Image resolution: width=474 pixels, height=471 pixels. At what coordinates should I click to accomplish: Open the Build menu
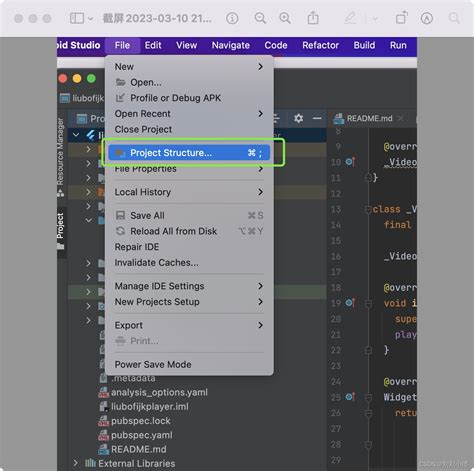364,45
